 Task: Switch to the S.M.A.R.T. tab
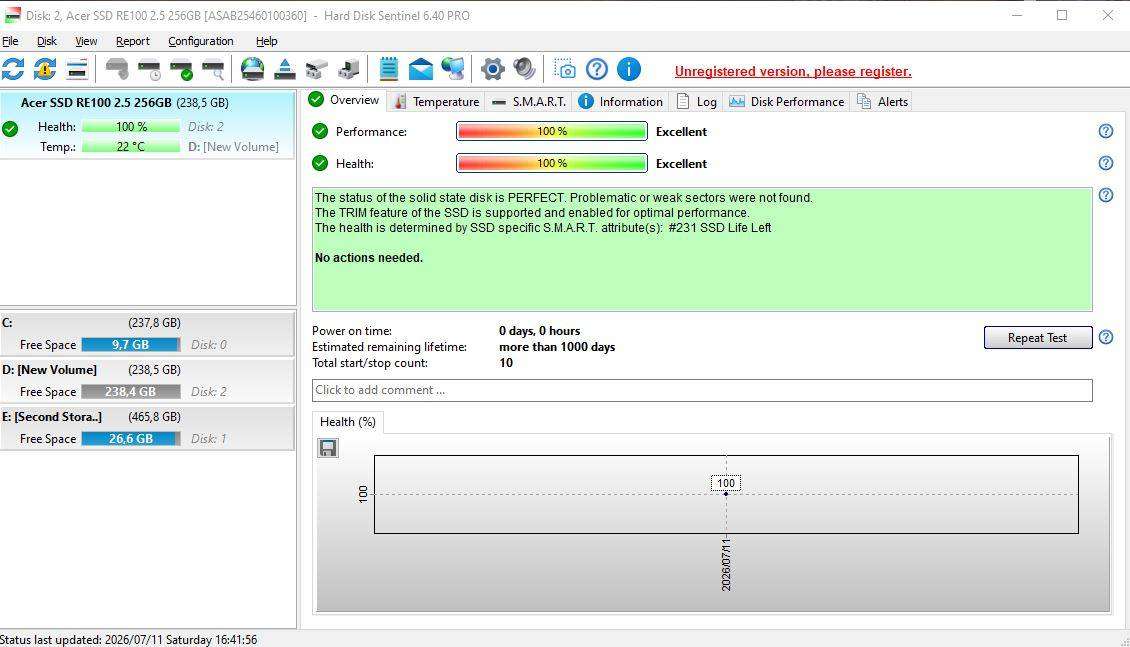pyautogui.click(x=528, y=102)
